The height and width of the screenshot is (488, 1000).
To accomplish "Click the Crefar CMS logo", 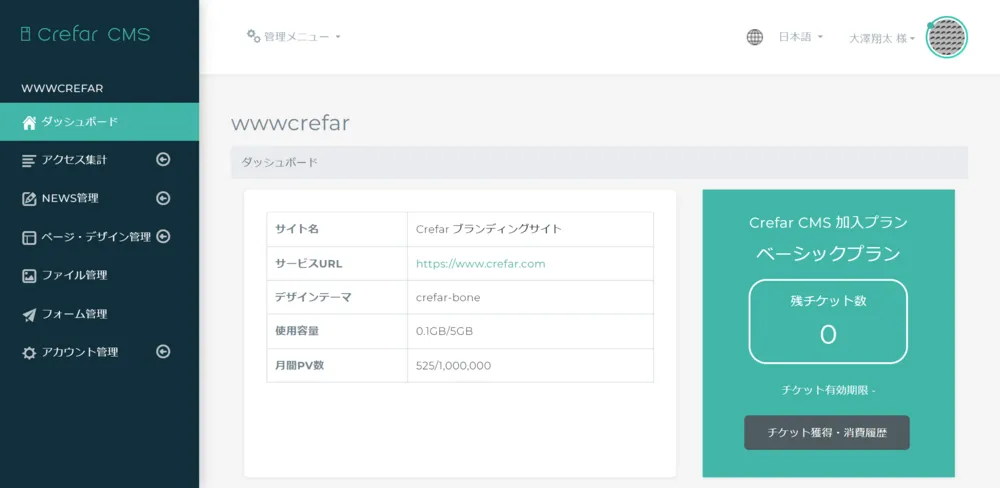I will point(85,34).
